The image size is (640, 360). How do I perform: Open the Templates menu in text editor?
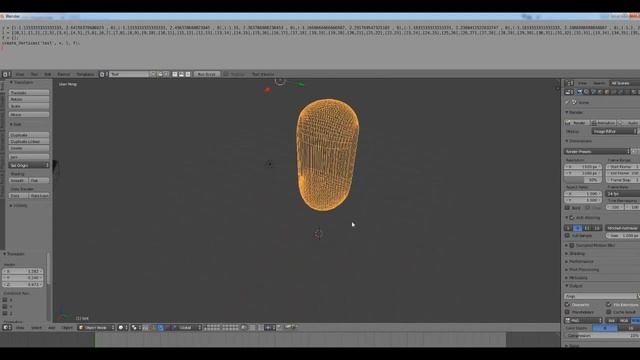(x=85, y=74)
